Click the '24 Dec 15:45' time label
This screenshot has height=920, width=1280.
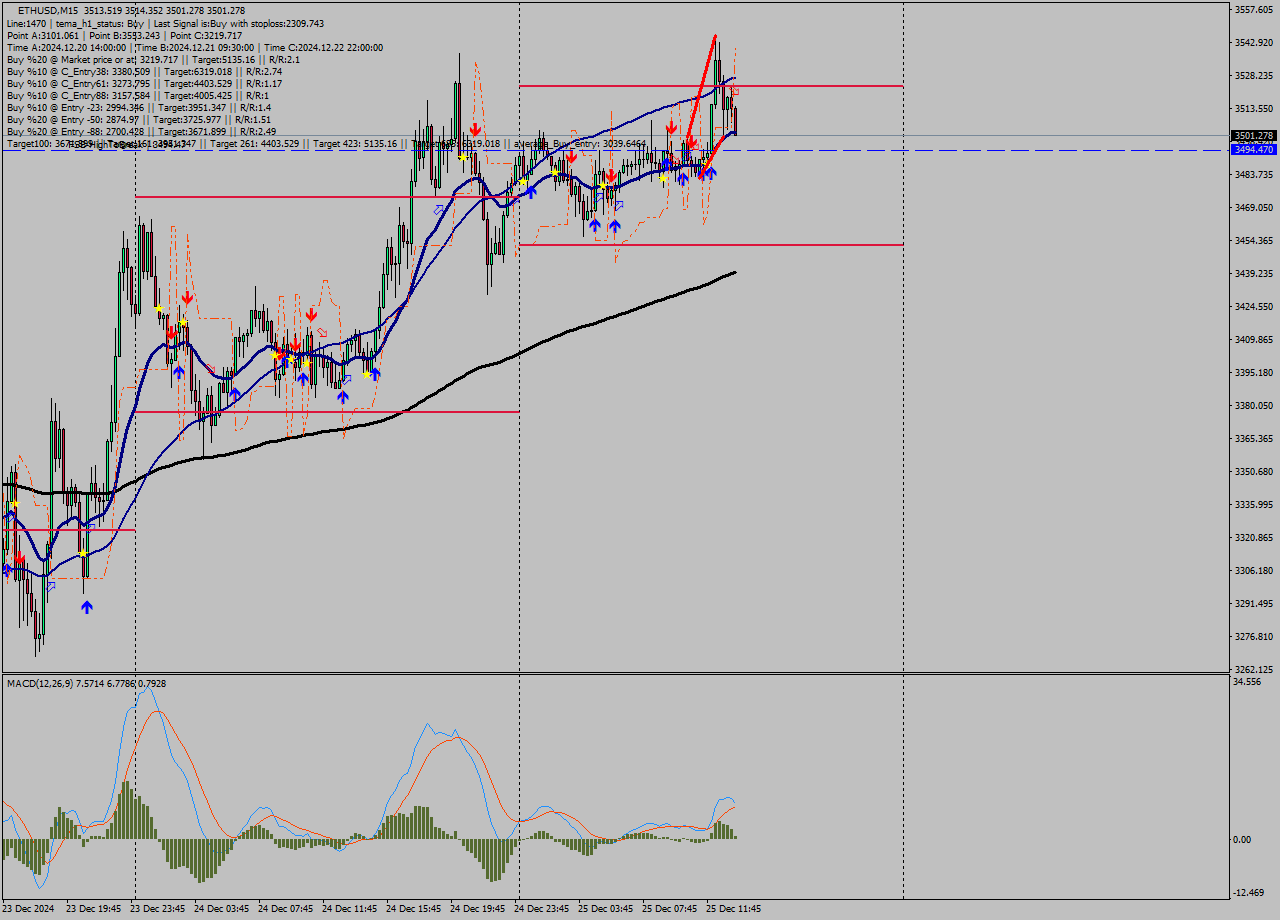413,909
